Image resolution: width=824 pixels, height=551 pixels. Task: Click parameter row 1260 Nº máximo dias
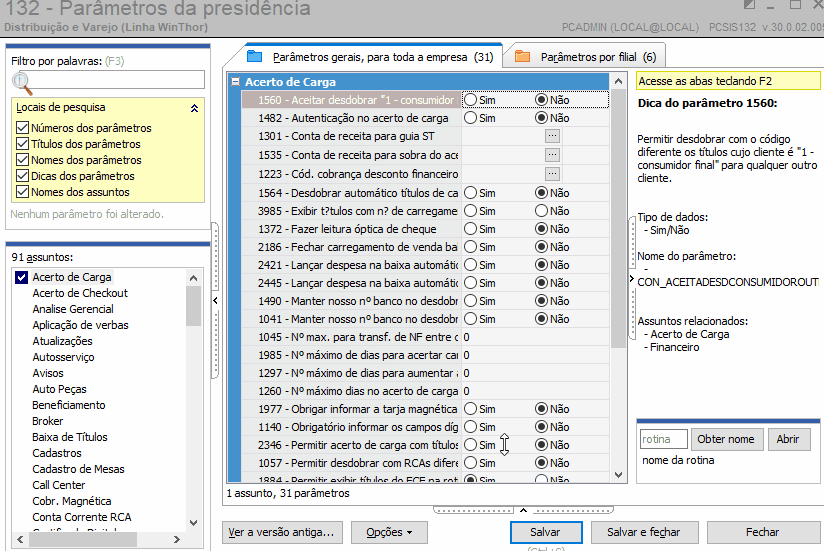[425, 391]
